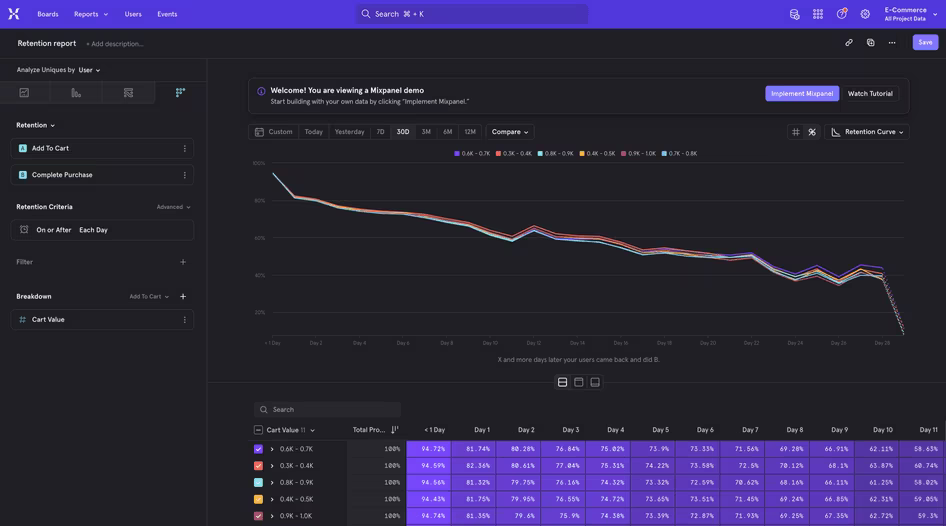This screenshot has width=946, height=526.
Task: Open the apps grid icon
Action: (817, 14)
